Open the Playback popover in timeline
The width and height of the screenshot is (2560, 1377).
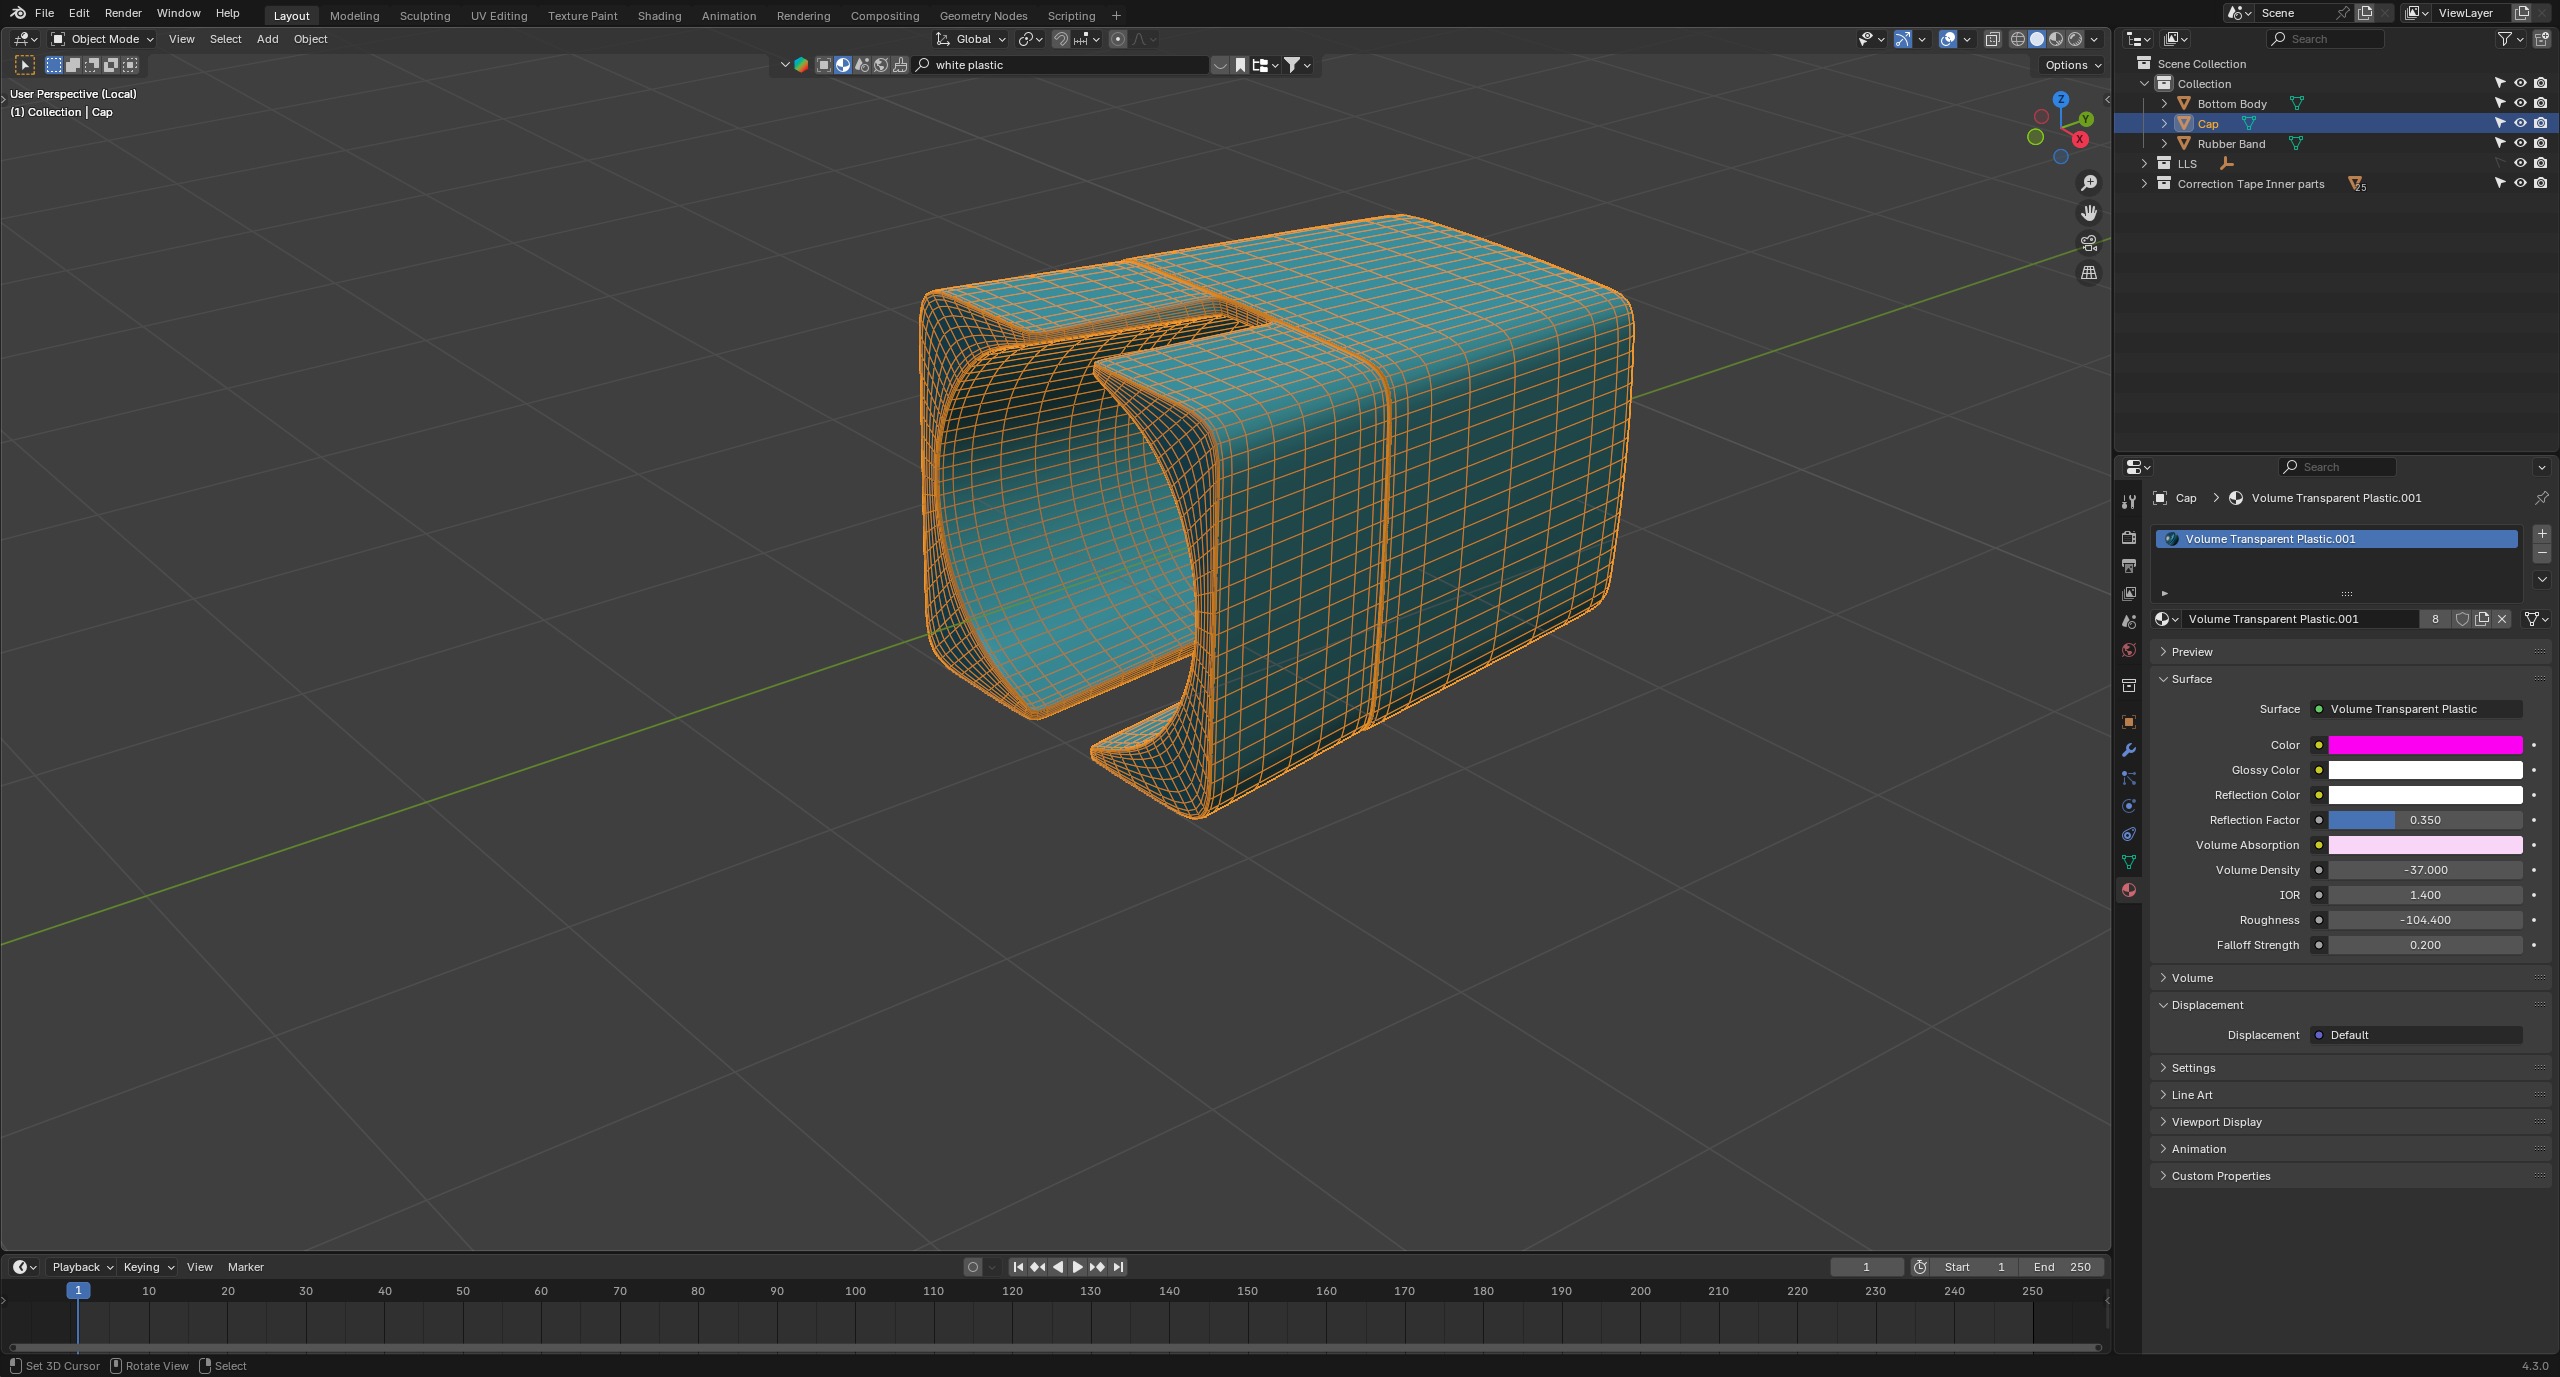pyautogui.click(x=82, y=1267)
